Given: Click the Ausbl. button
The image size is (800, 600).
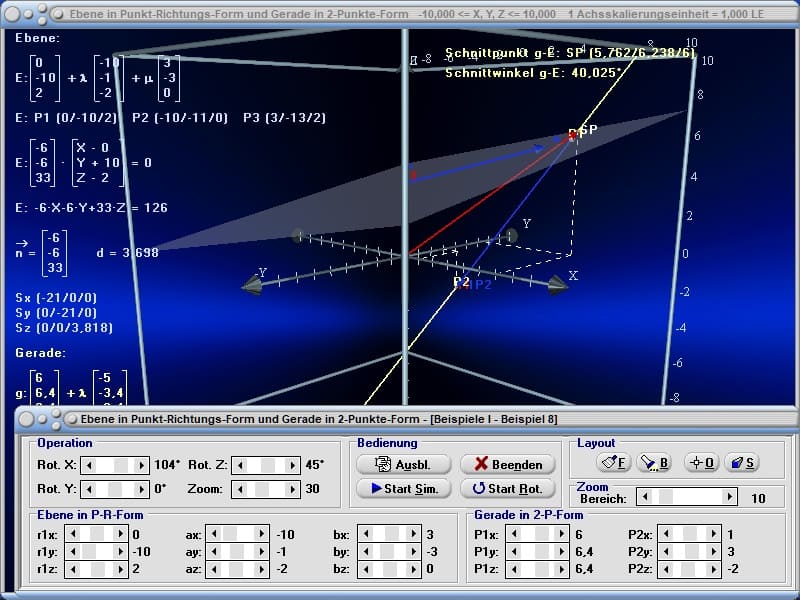Looking at the screenshot, I should (x=404, y=464).
